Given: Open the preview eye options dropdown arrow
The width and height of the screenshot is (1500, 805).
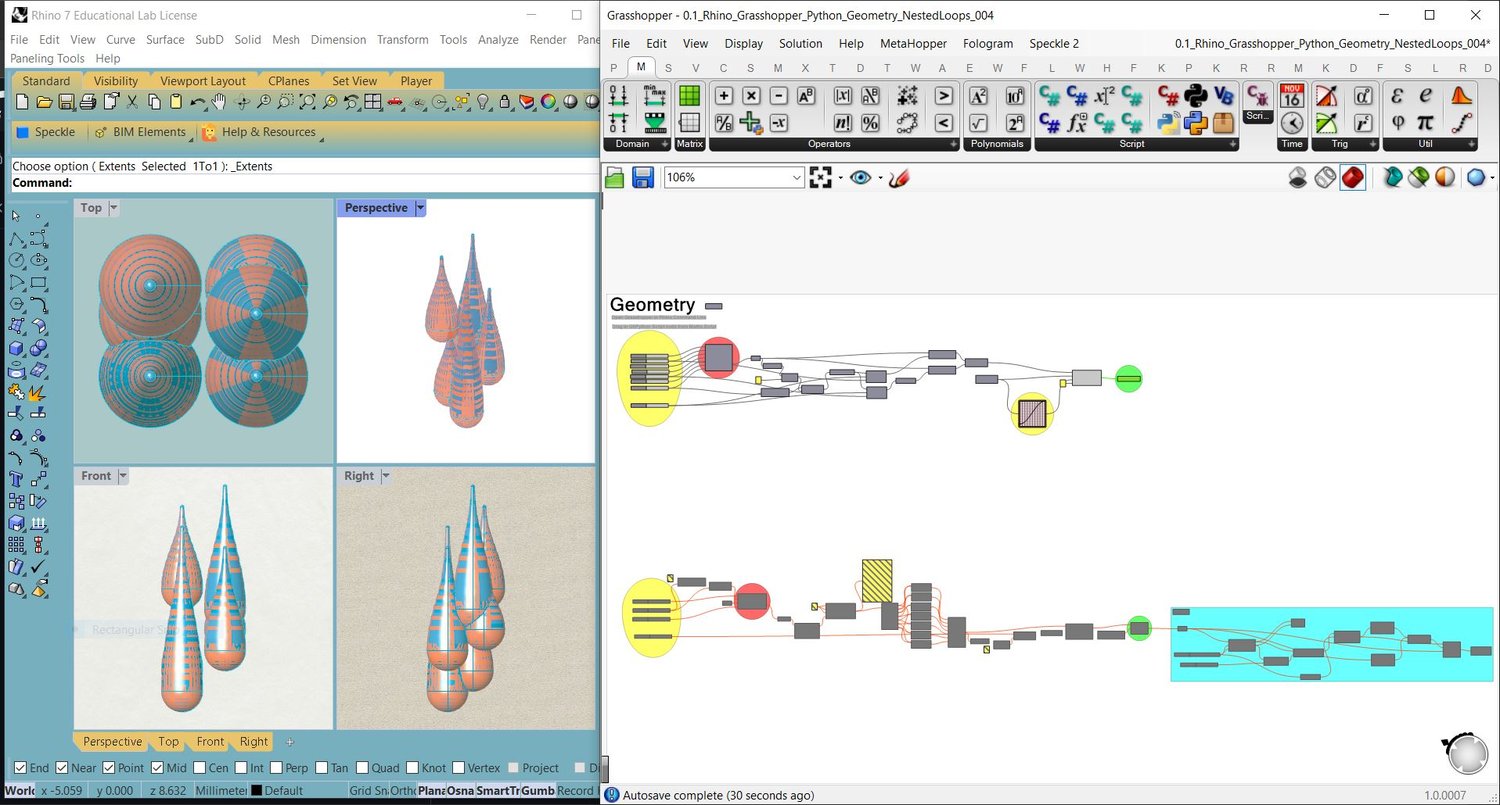Looking at the screenshot, I should pos(880,178).
